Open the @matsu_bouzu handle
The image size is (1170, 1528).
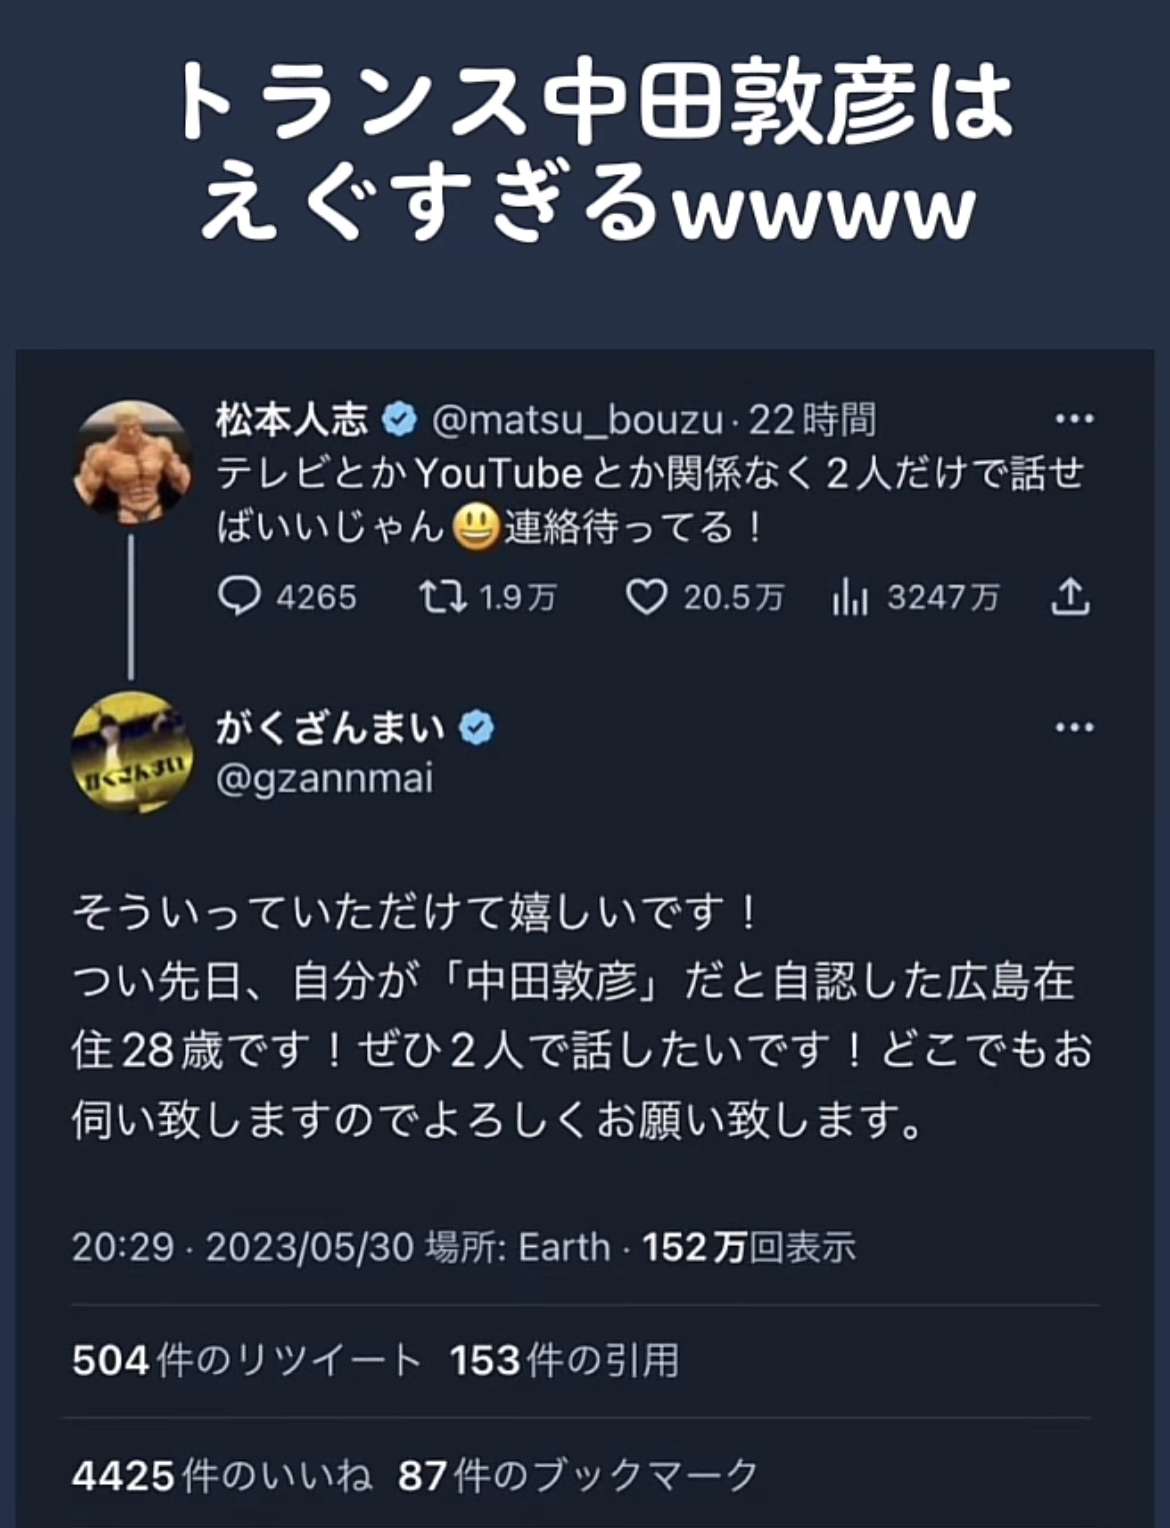click(x=577, y=420)
